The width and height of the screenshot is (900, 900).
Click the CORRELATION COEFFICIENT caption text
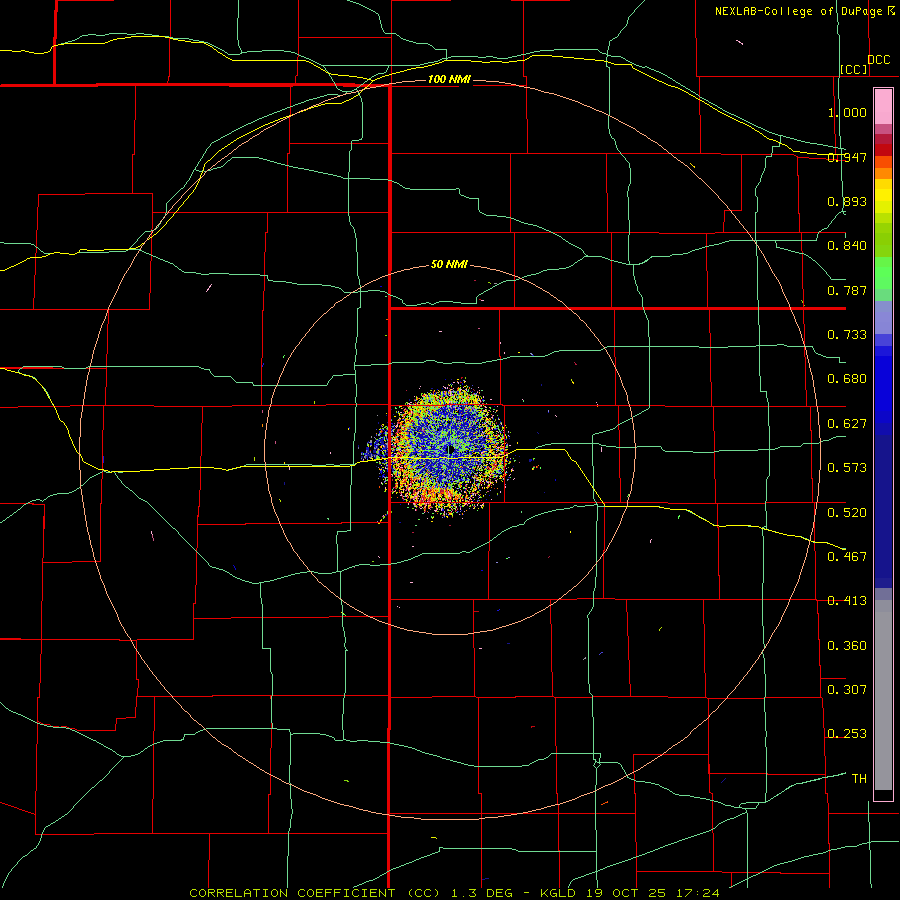click(292, 893)
